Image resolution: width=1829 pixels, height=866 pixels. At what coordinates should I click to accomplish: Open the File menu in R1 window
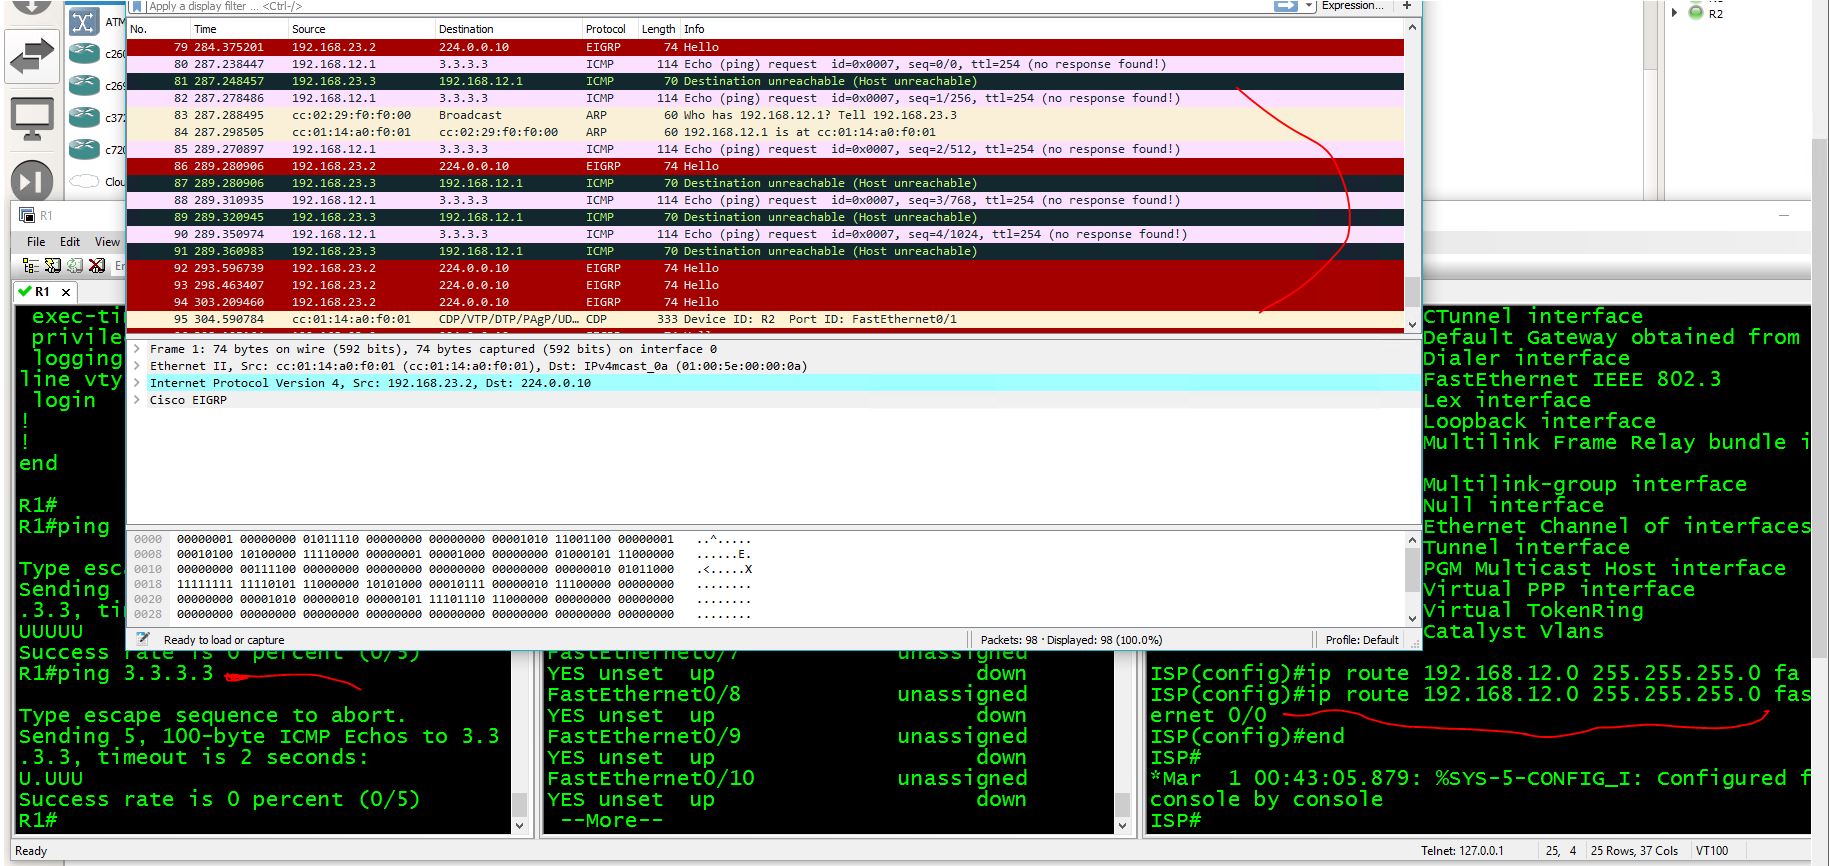click(x=36, y=242)
